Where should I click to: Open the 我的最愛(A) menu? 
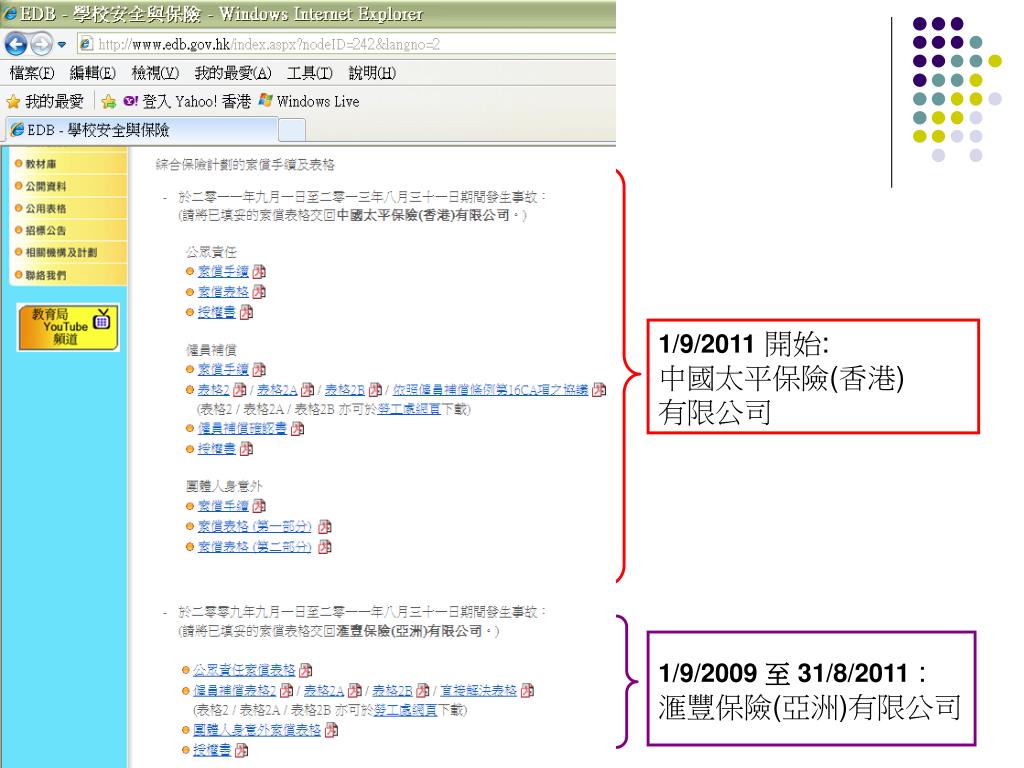tap(232, 73)
